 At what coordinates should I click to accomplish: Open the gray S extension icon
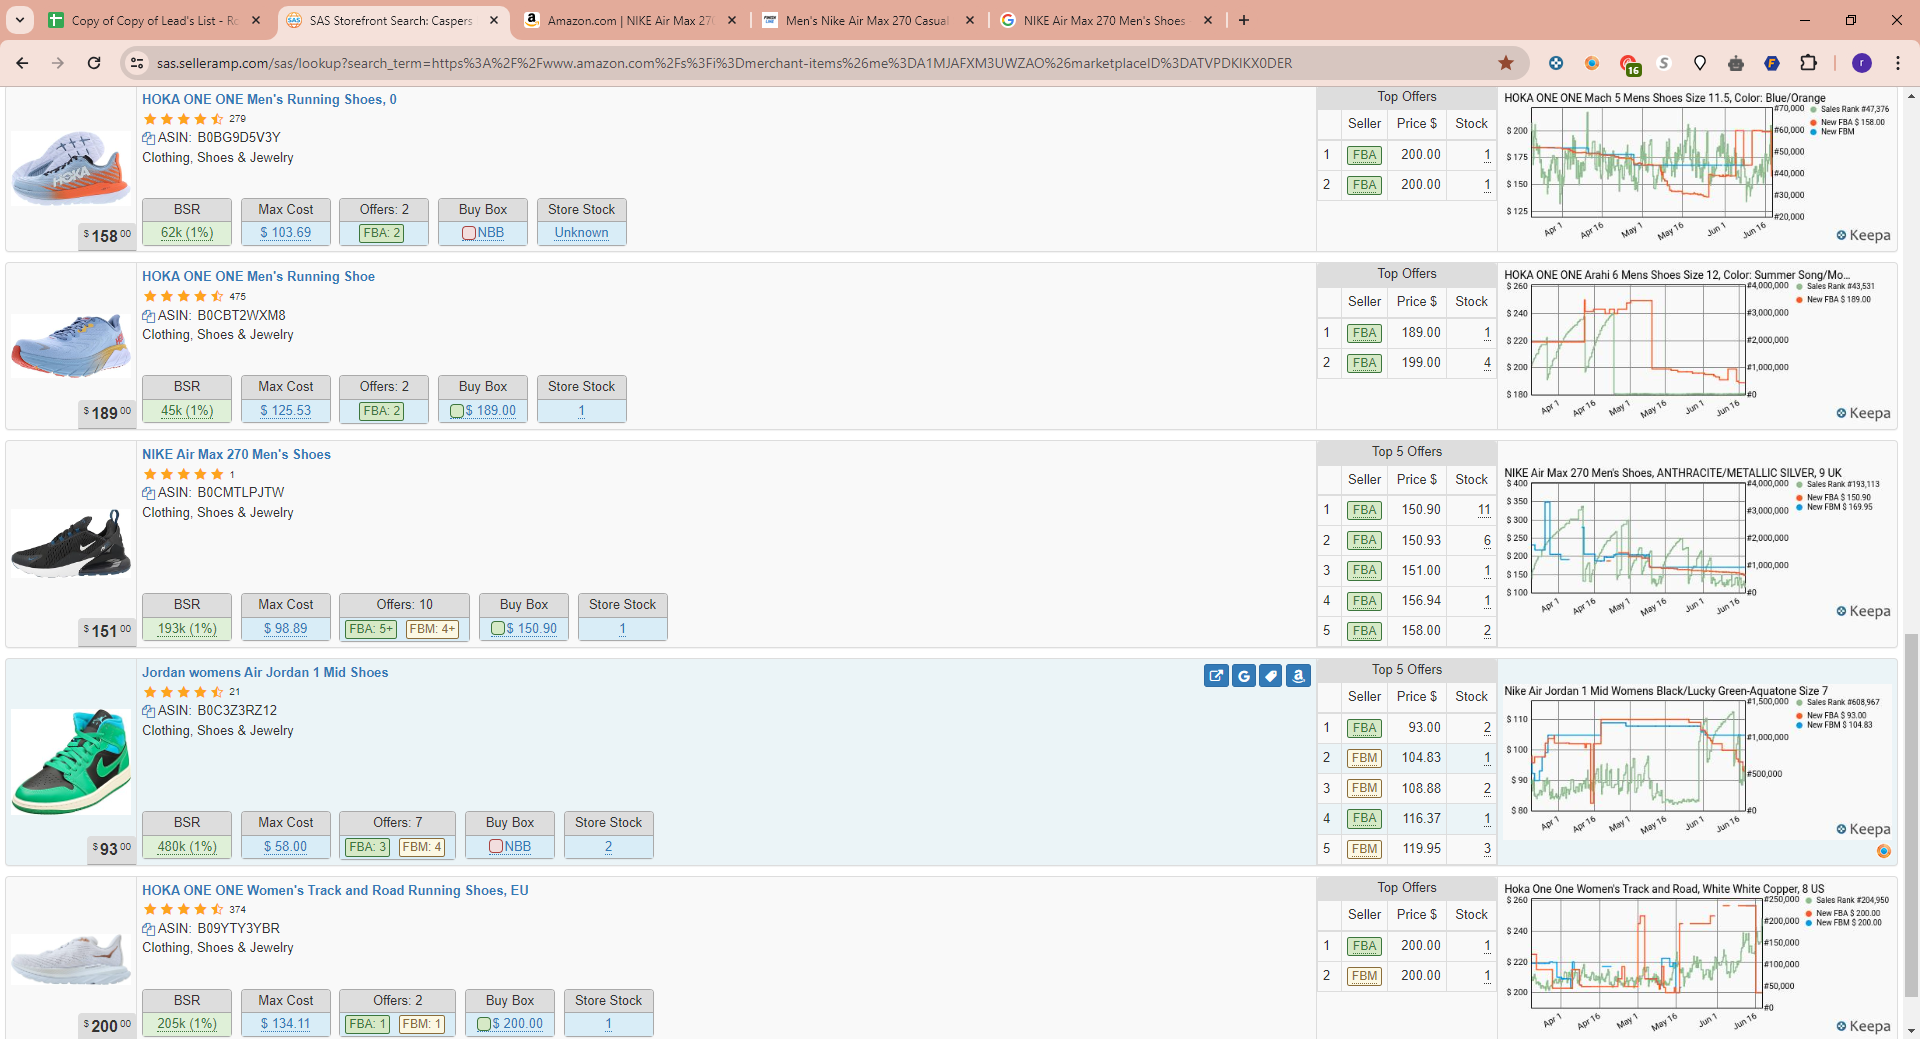coord(1664,63)
